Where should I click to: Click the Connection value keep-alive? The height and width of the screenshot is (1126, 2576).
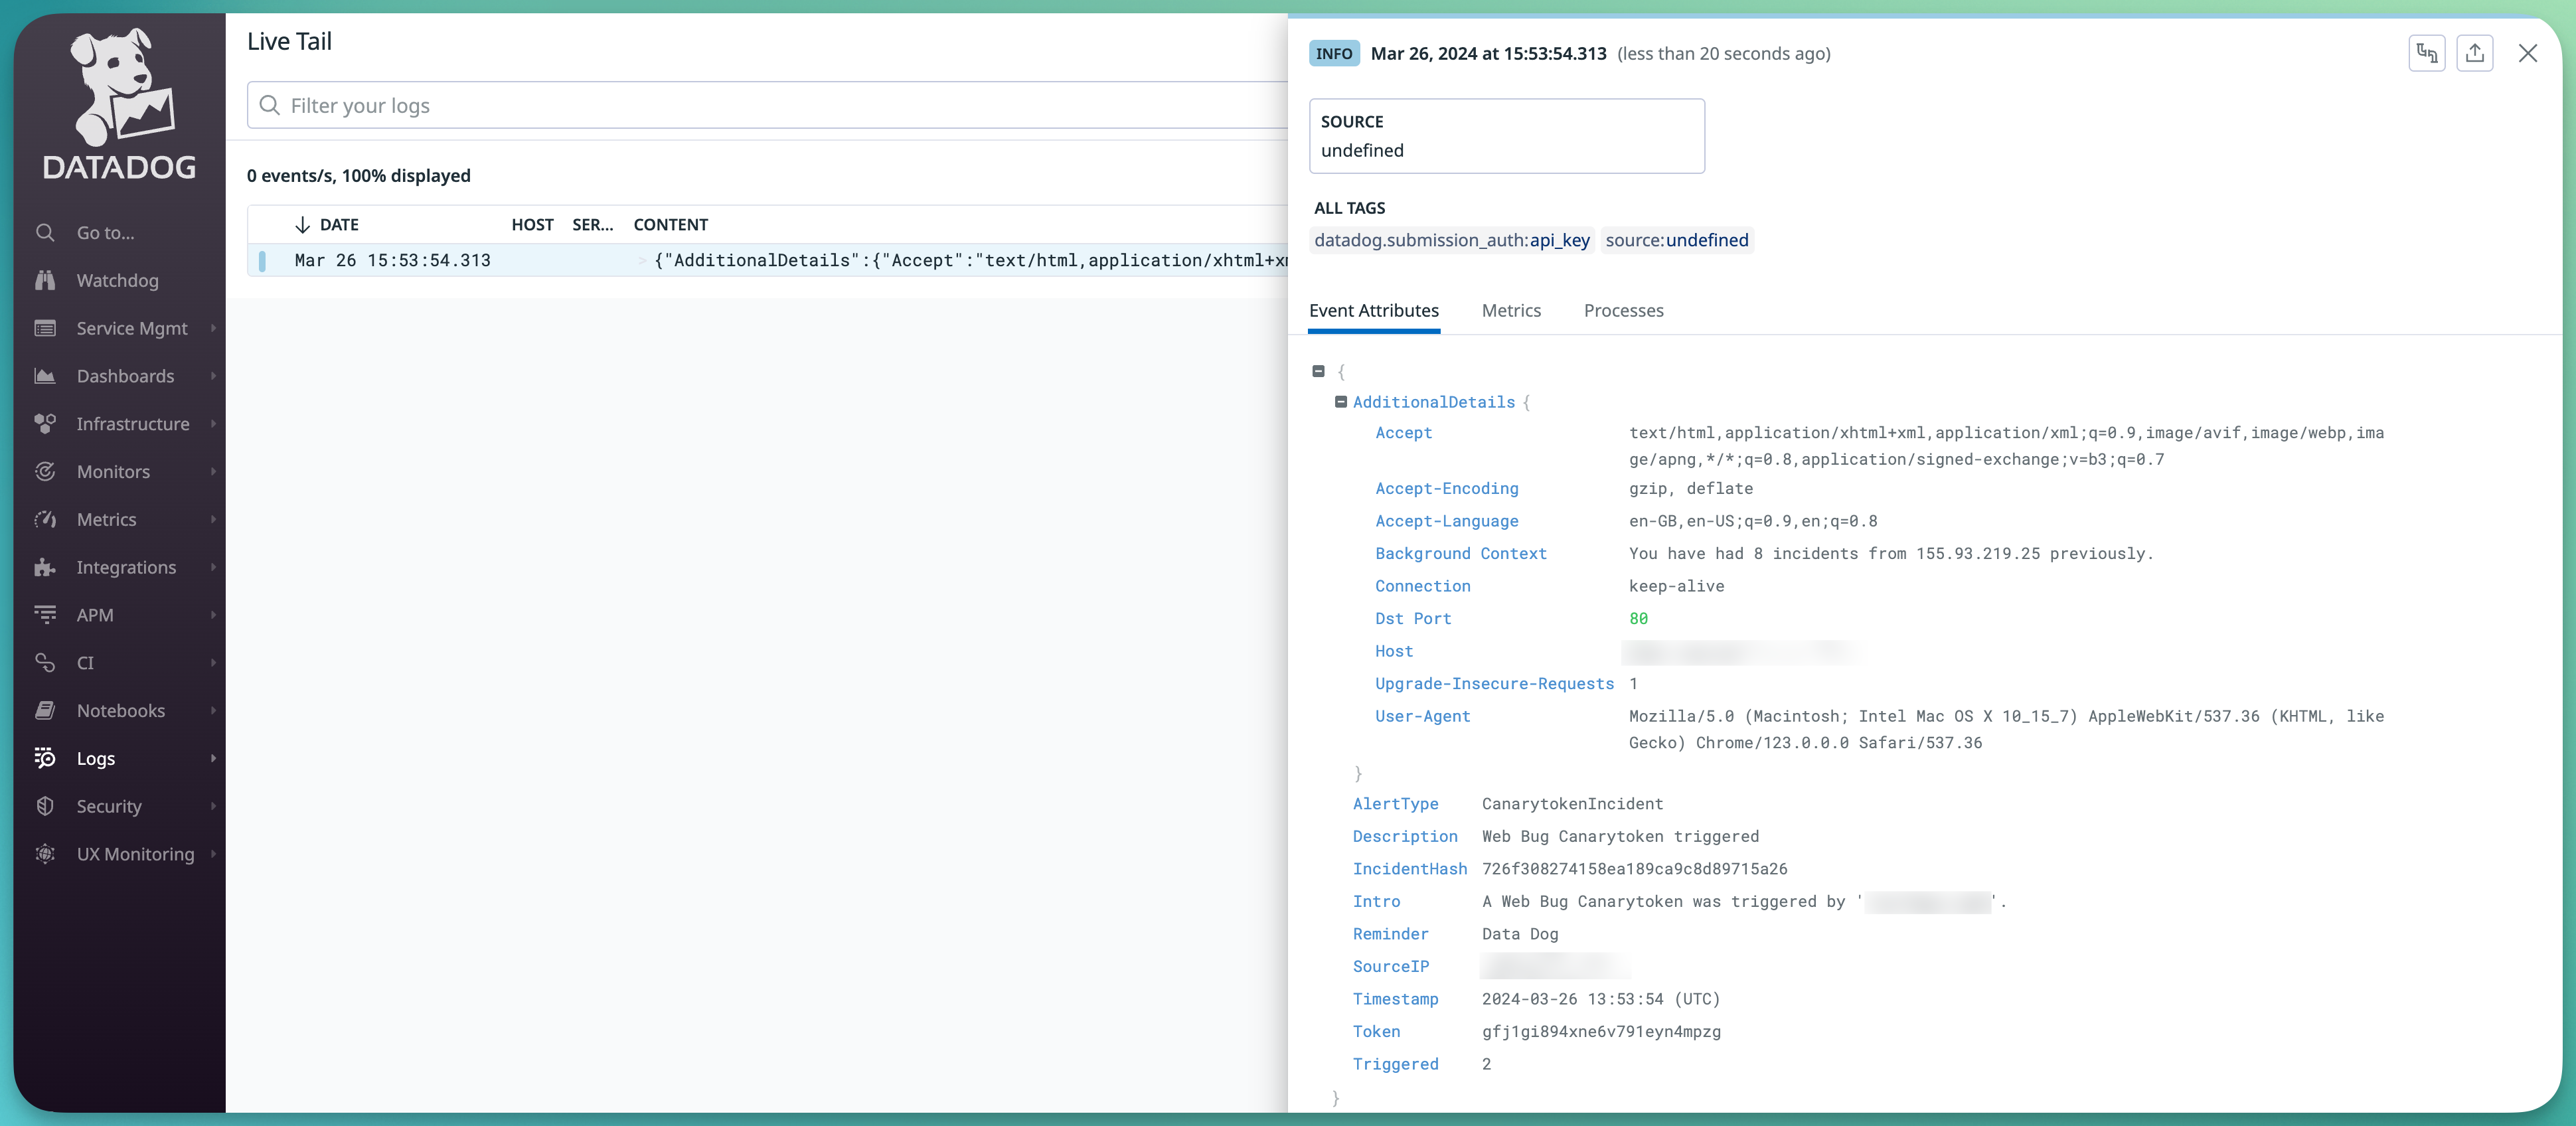pos(1676,586)
